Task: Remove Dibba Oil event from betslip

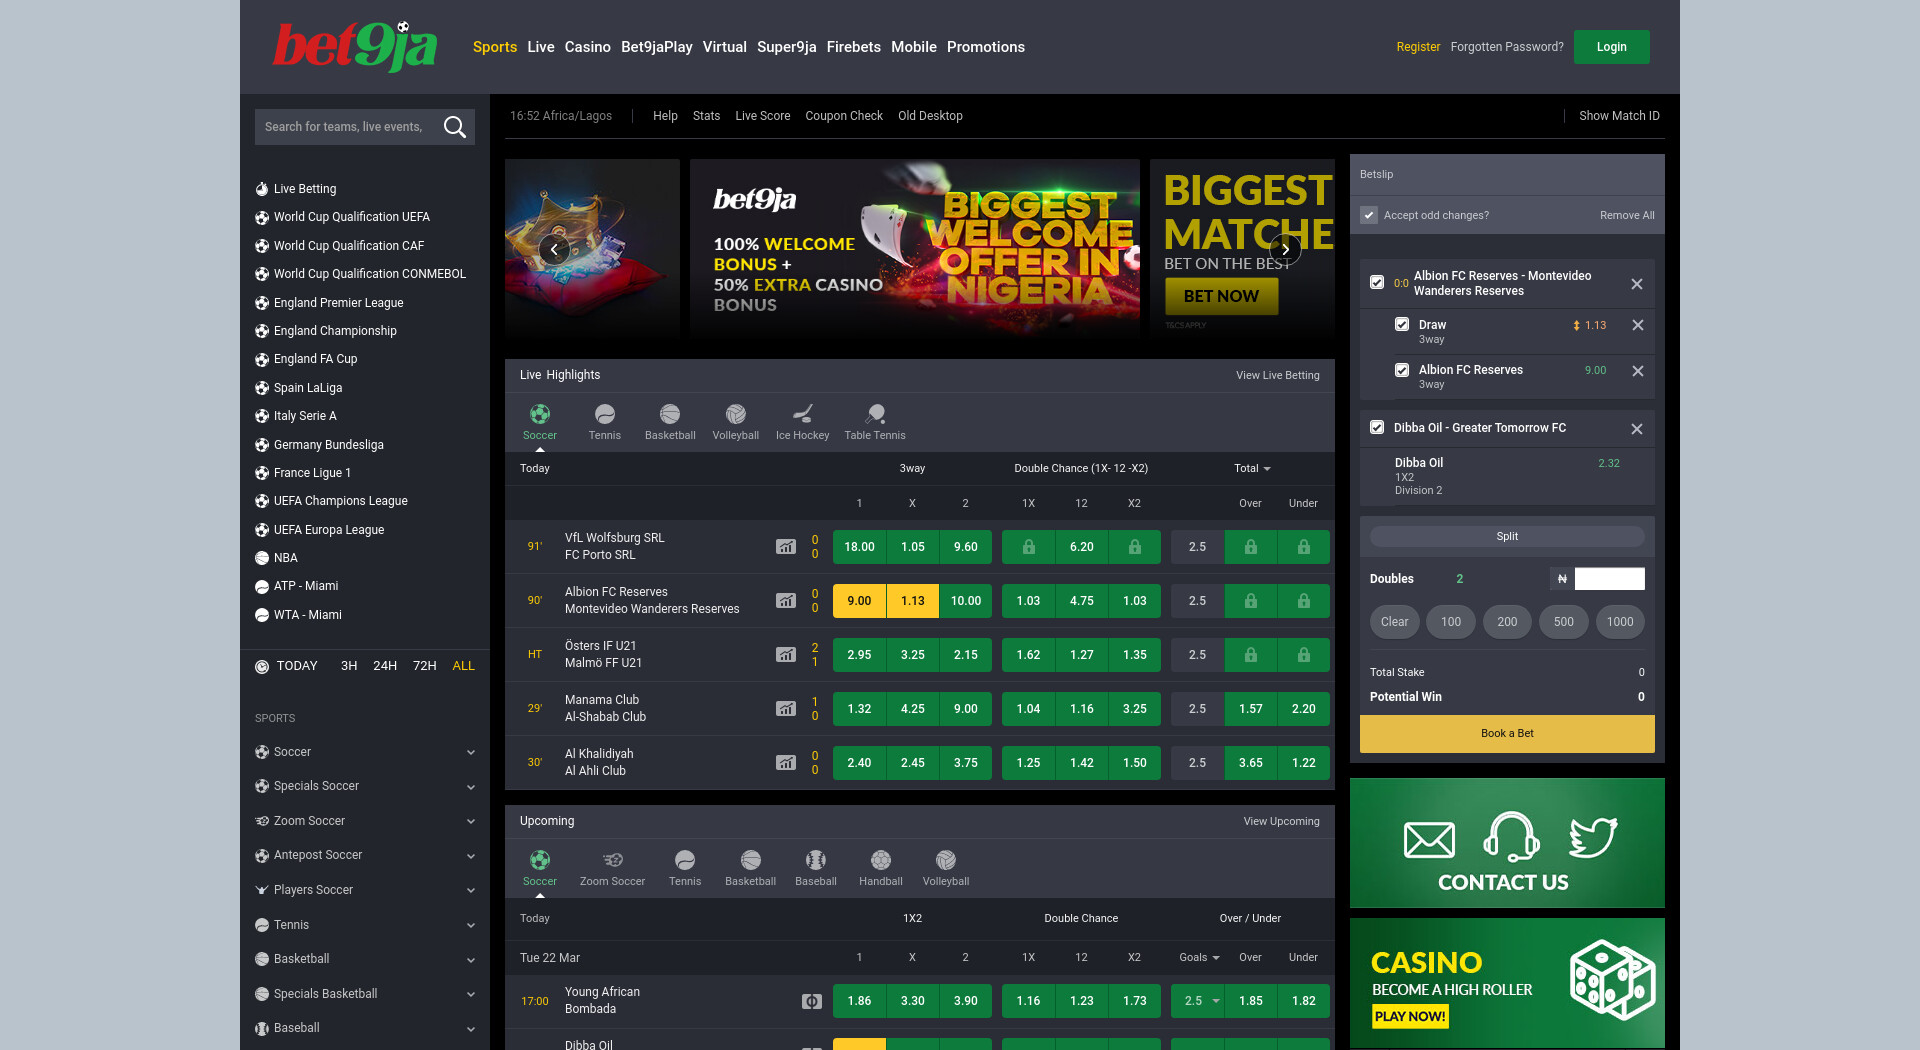Action: [x=1637, y=429]
